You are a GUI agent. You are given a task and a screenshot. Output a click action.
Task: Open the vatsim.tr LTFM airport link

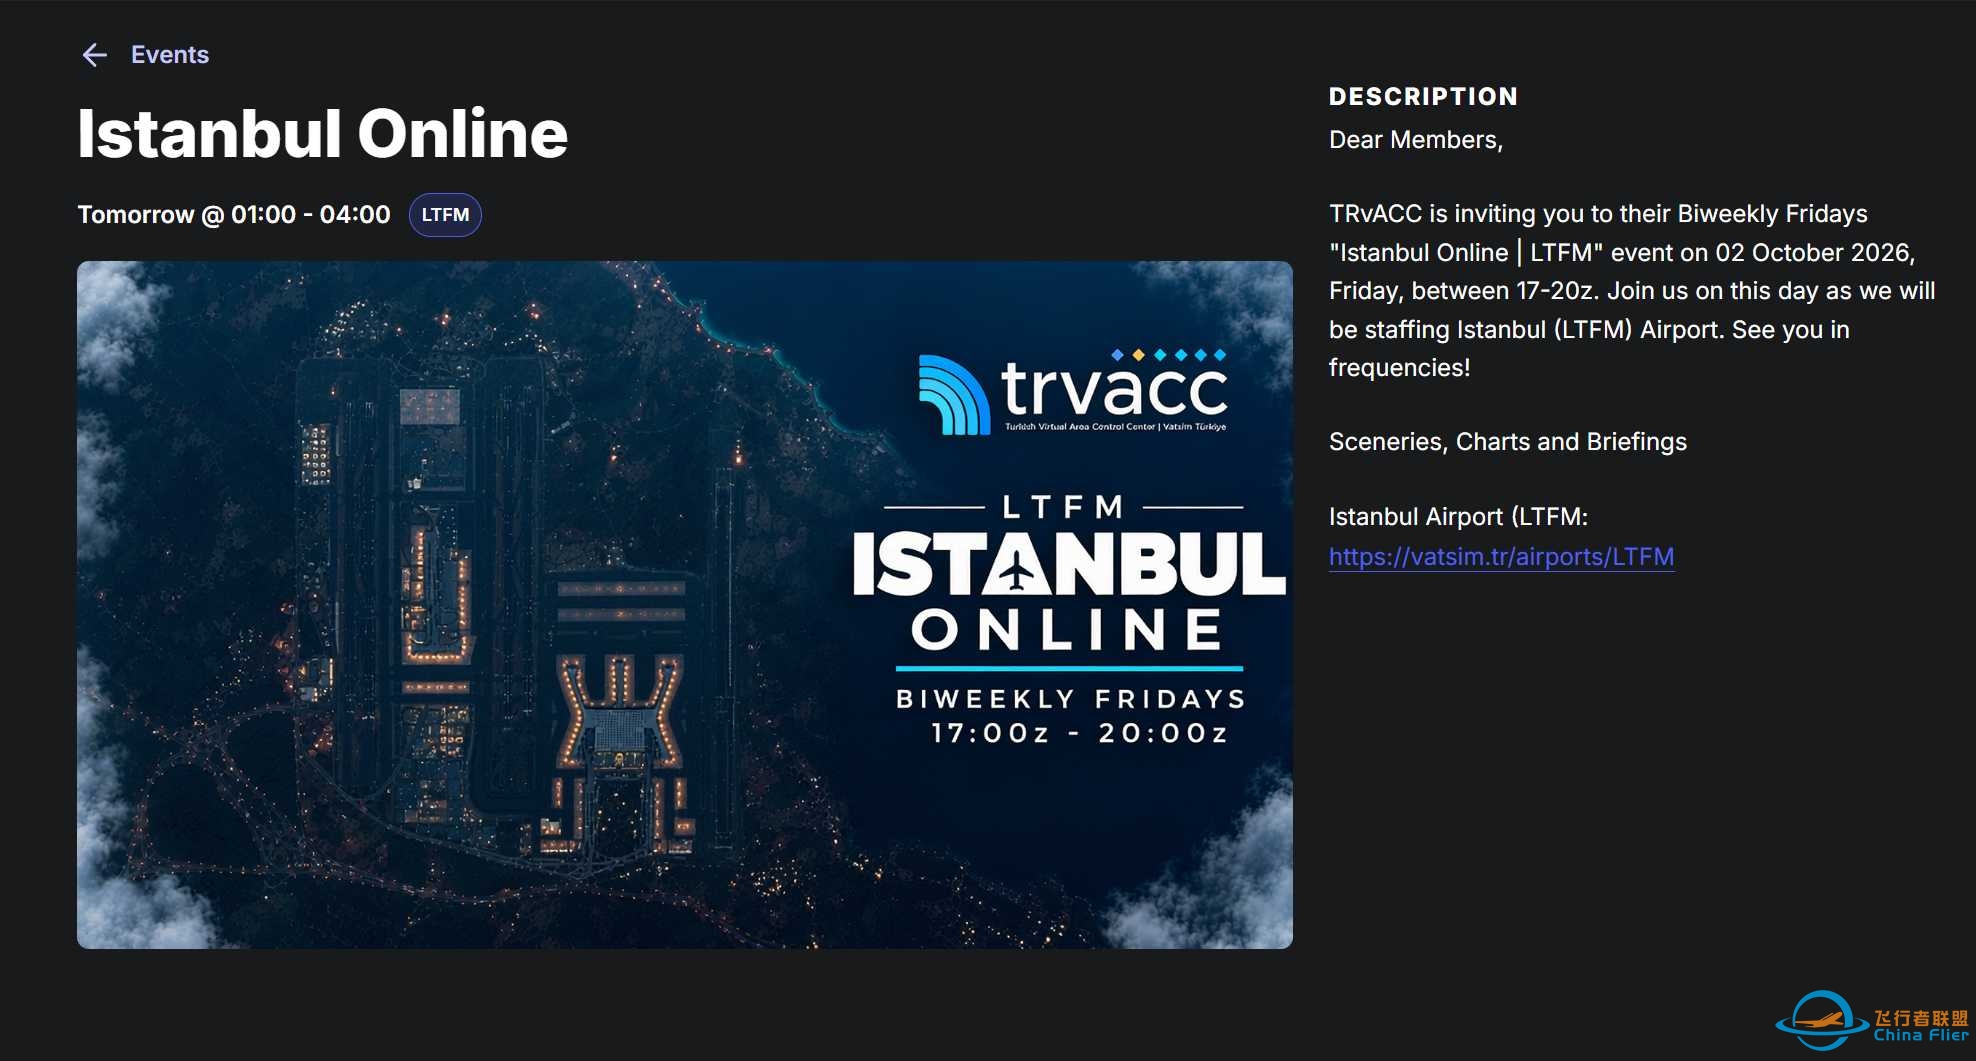point(1501,556)
